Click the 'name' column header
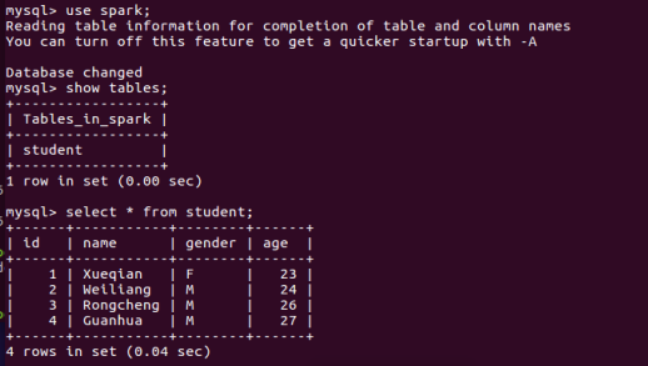Viewport: 648px width, 367px height. click(x=100, y=243)
